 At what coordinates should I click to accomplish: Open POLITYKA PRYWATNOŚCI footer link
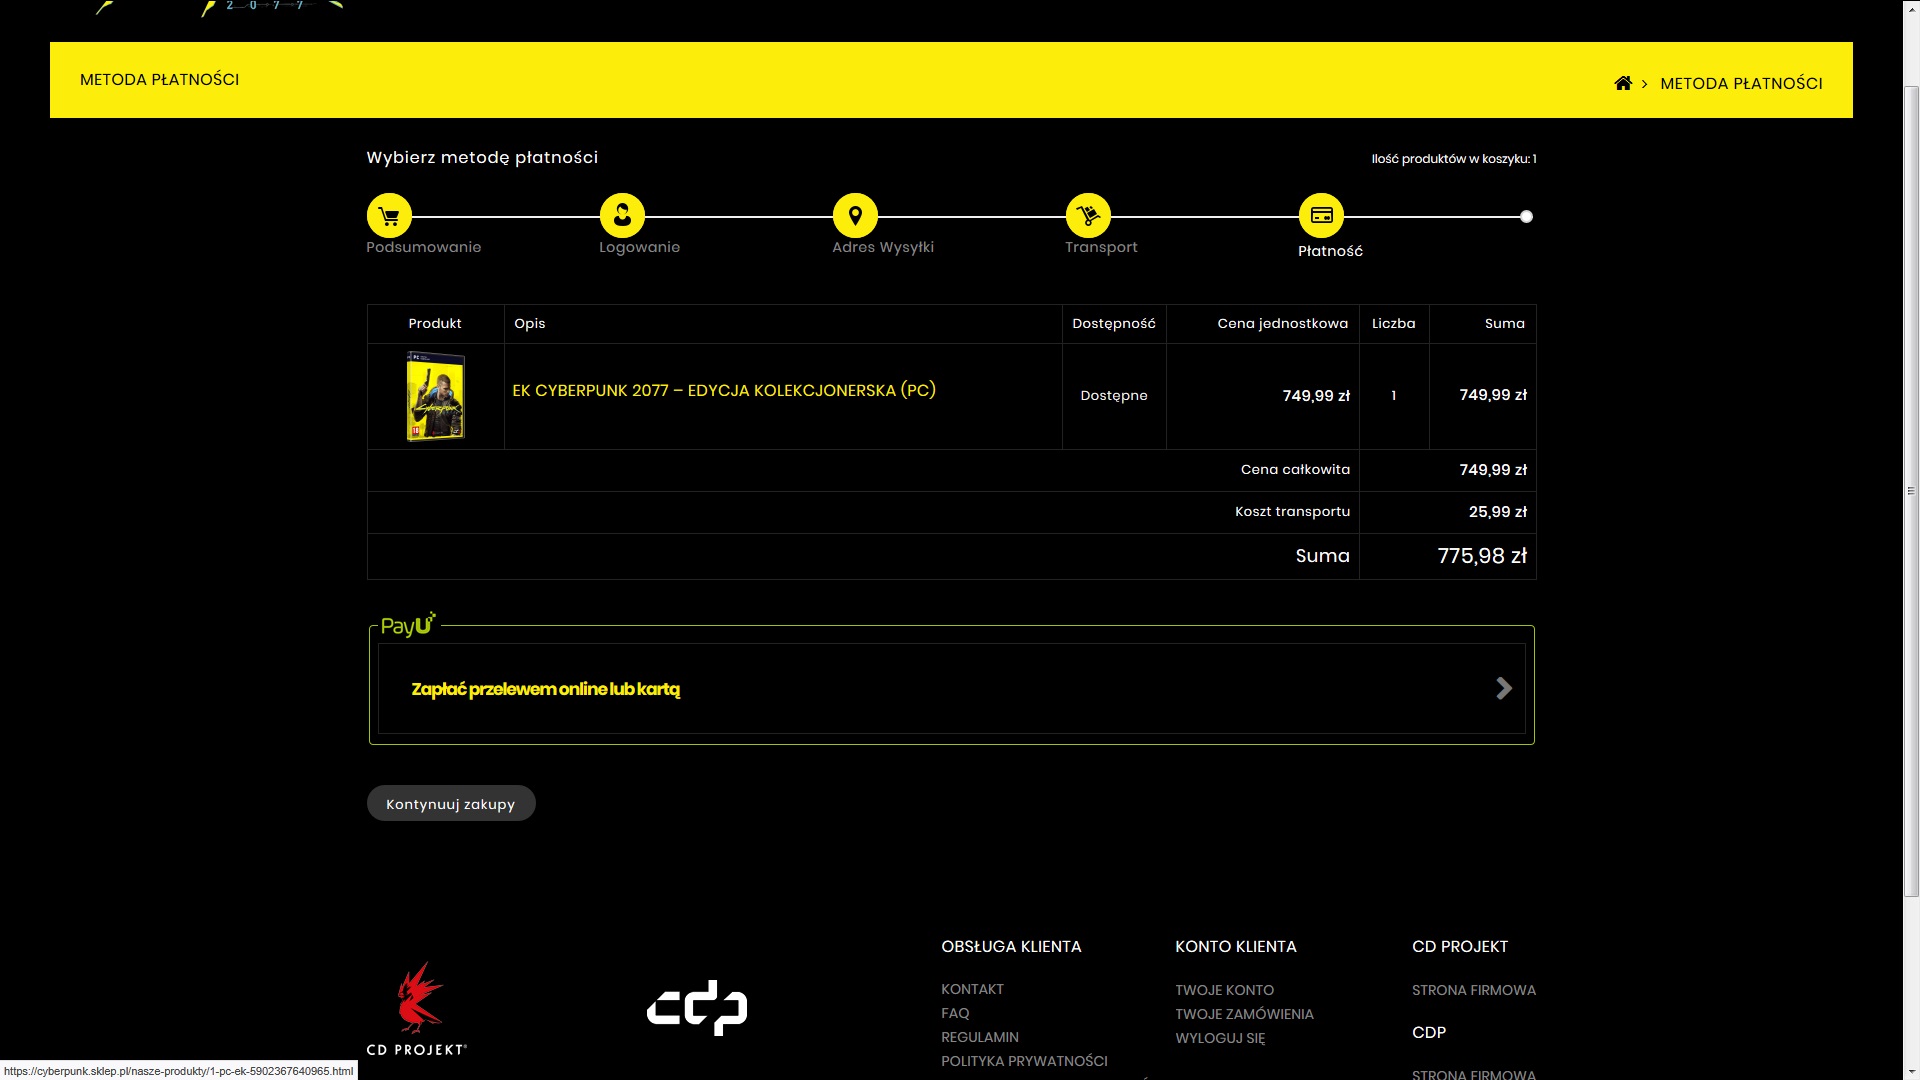1024,1061
